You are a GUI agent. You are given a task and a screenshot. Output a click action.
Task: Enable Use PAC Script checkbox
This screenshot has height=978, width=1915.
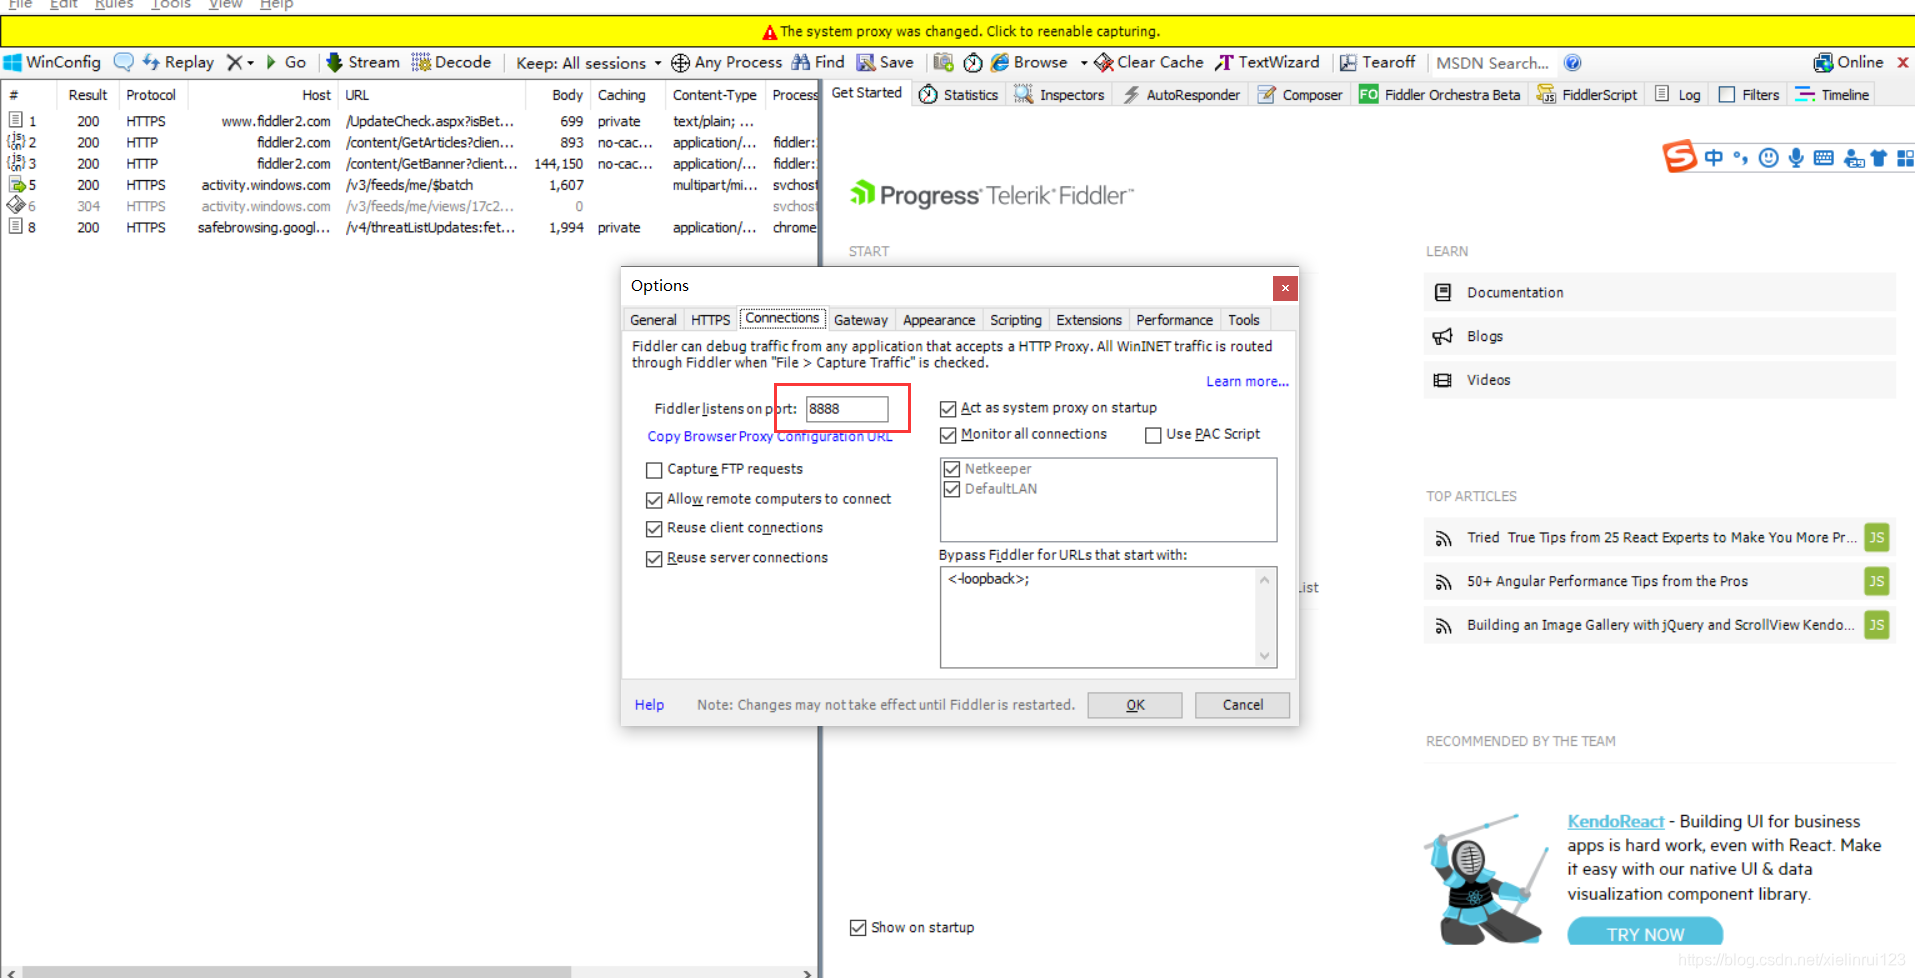1153,435
